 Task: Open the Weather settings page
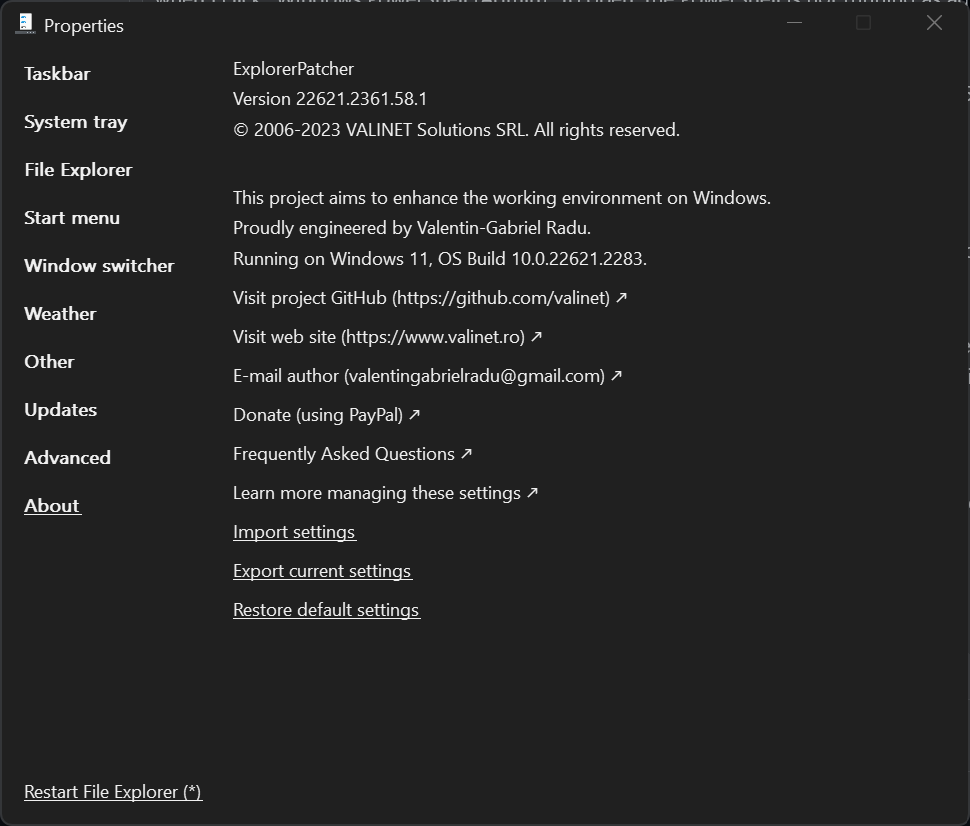(59, 313)
